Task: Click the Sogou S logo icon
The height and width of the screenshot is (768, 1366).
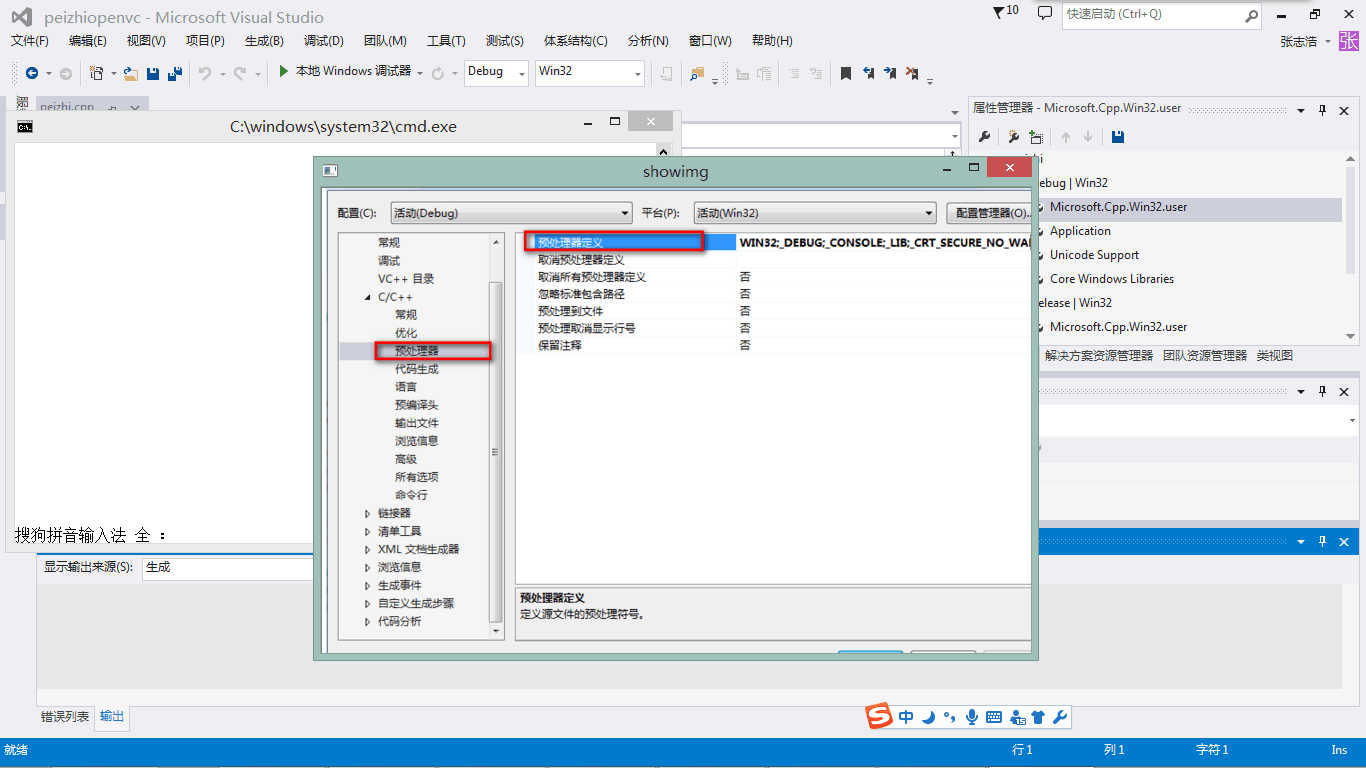Action: click(878, 716)
